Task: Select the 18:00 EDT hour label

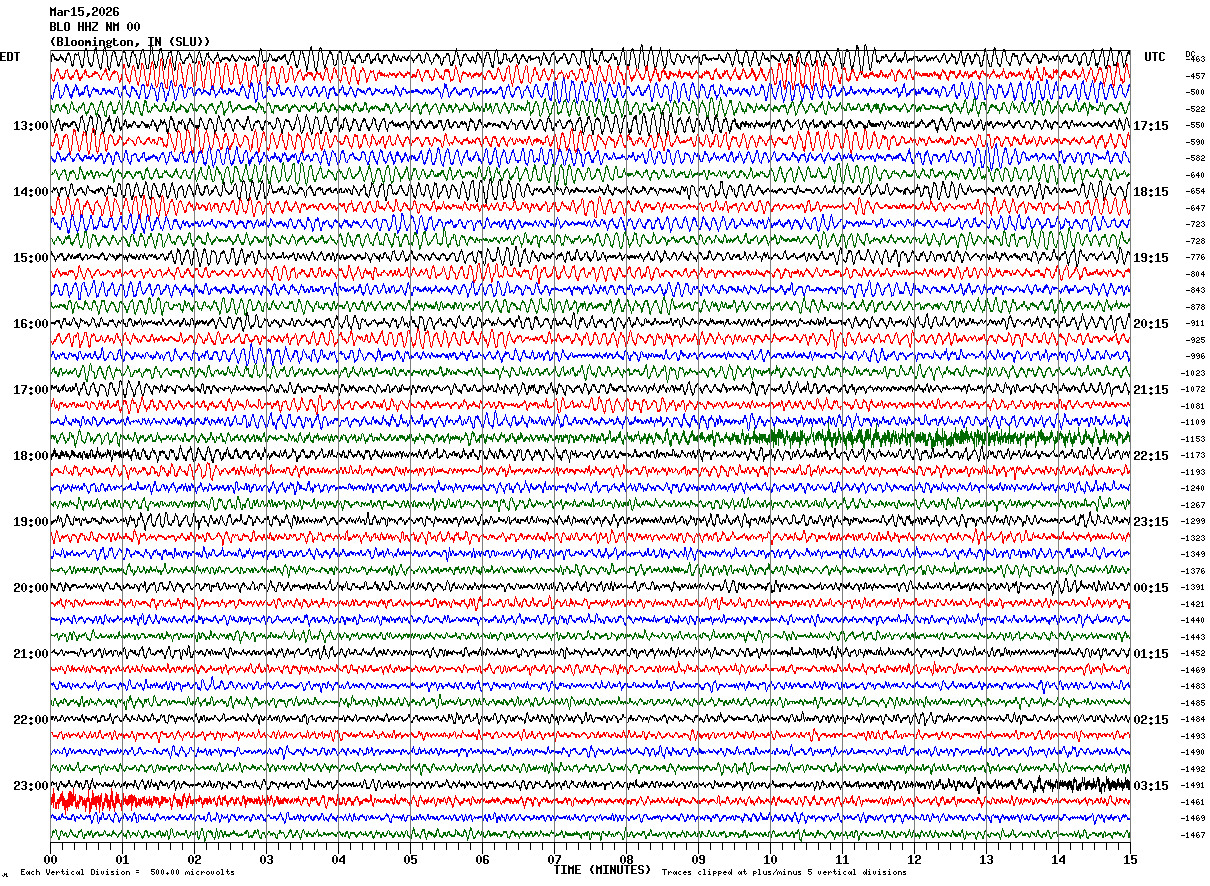Action: coord(30,456)
